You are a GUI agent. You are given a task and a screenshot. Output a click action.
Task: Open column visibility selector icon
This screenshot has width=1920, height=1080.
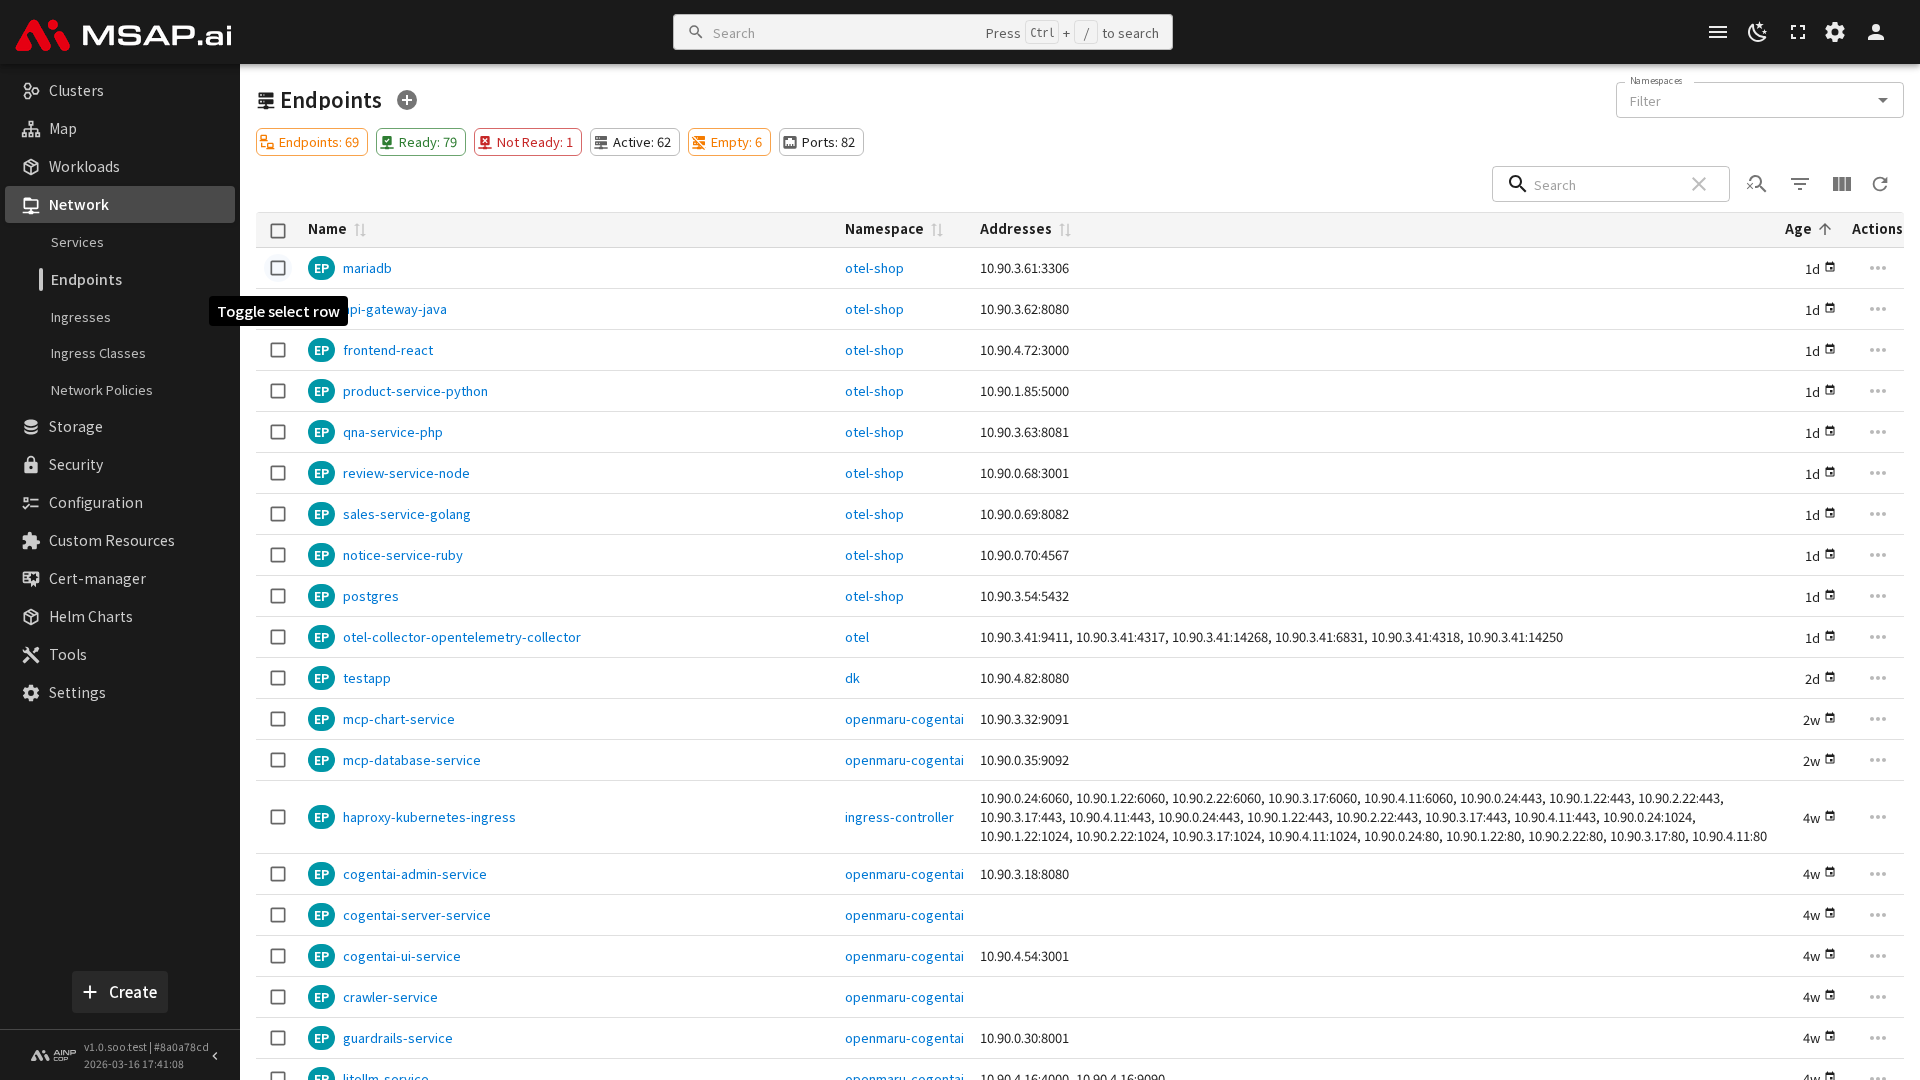point(1841,184)
